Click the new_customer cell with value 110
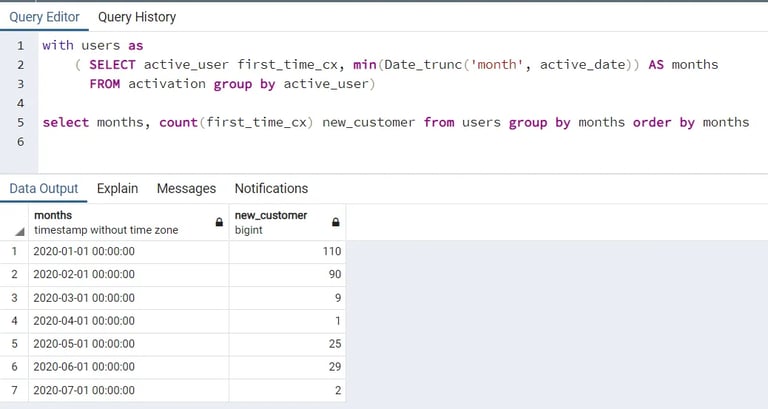Viewport: 768px width, 409px height. tap(288, 252)
